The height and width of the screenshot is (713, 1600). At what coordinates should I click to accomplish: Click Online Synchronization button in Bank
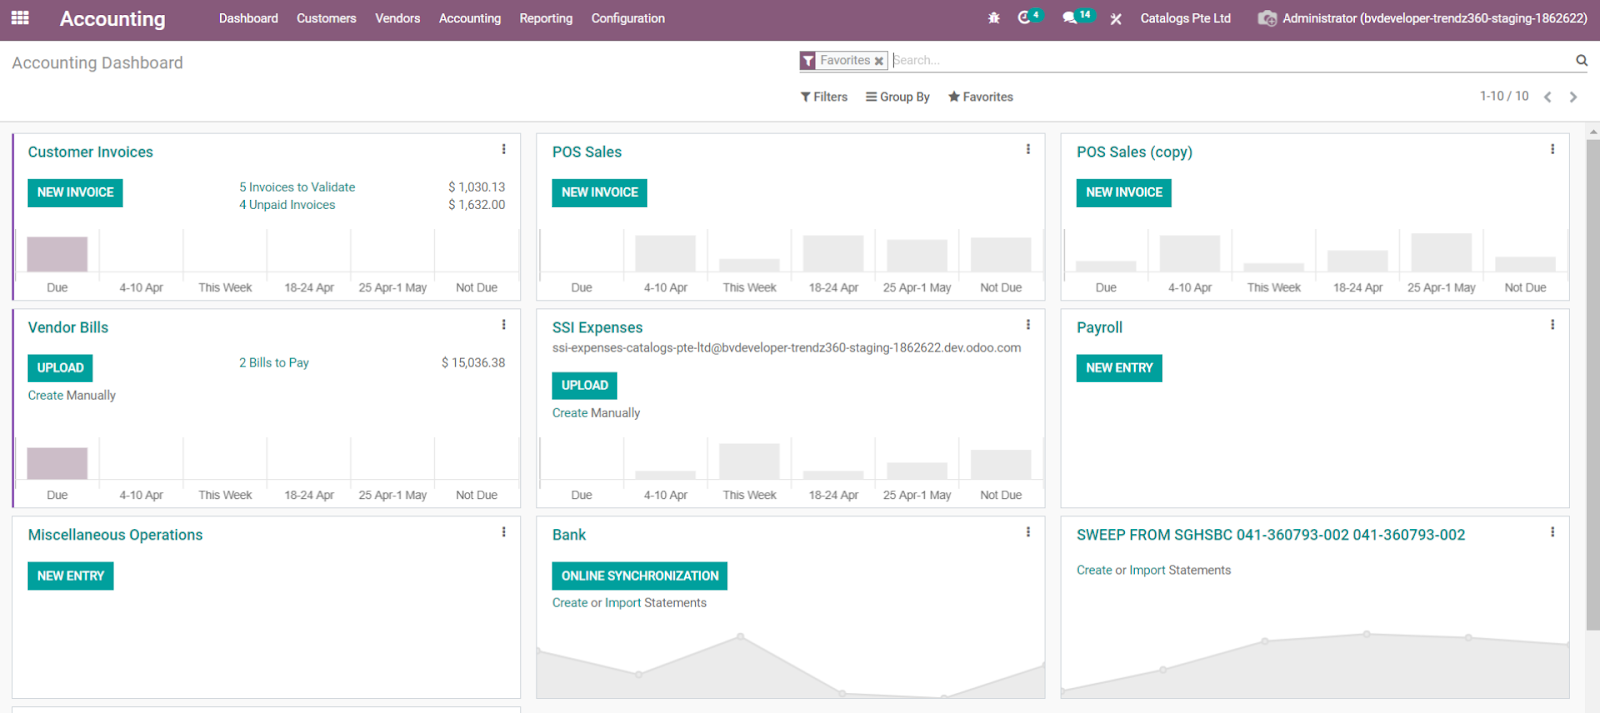point(639,576)
